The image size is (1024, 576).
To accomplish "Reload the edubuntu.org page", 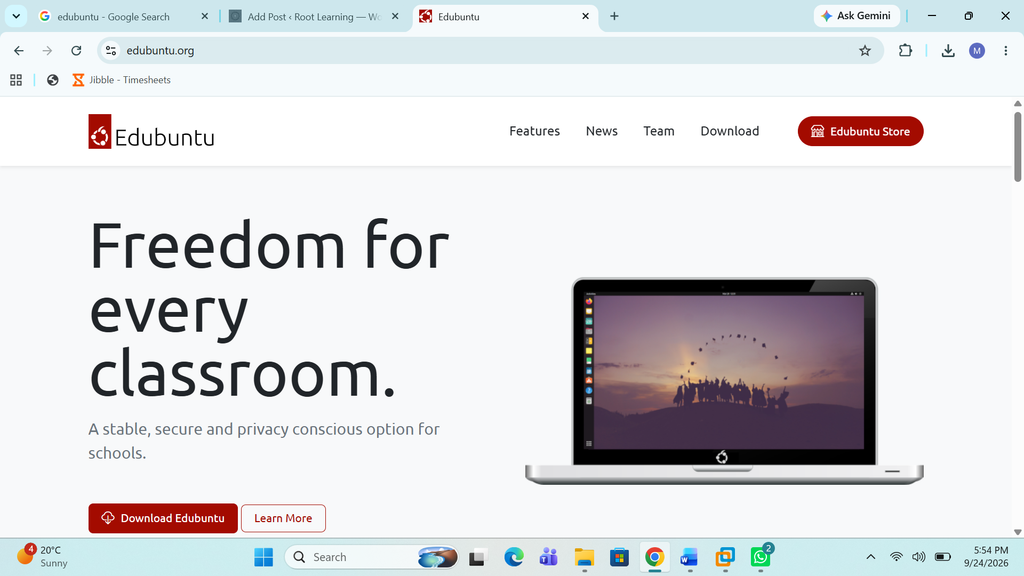I will tap(76, 50).
